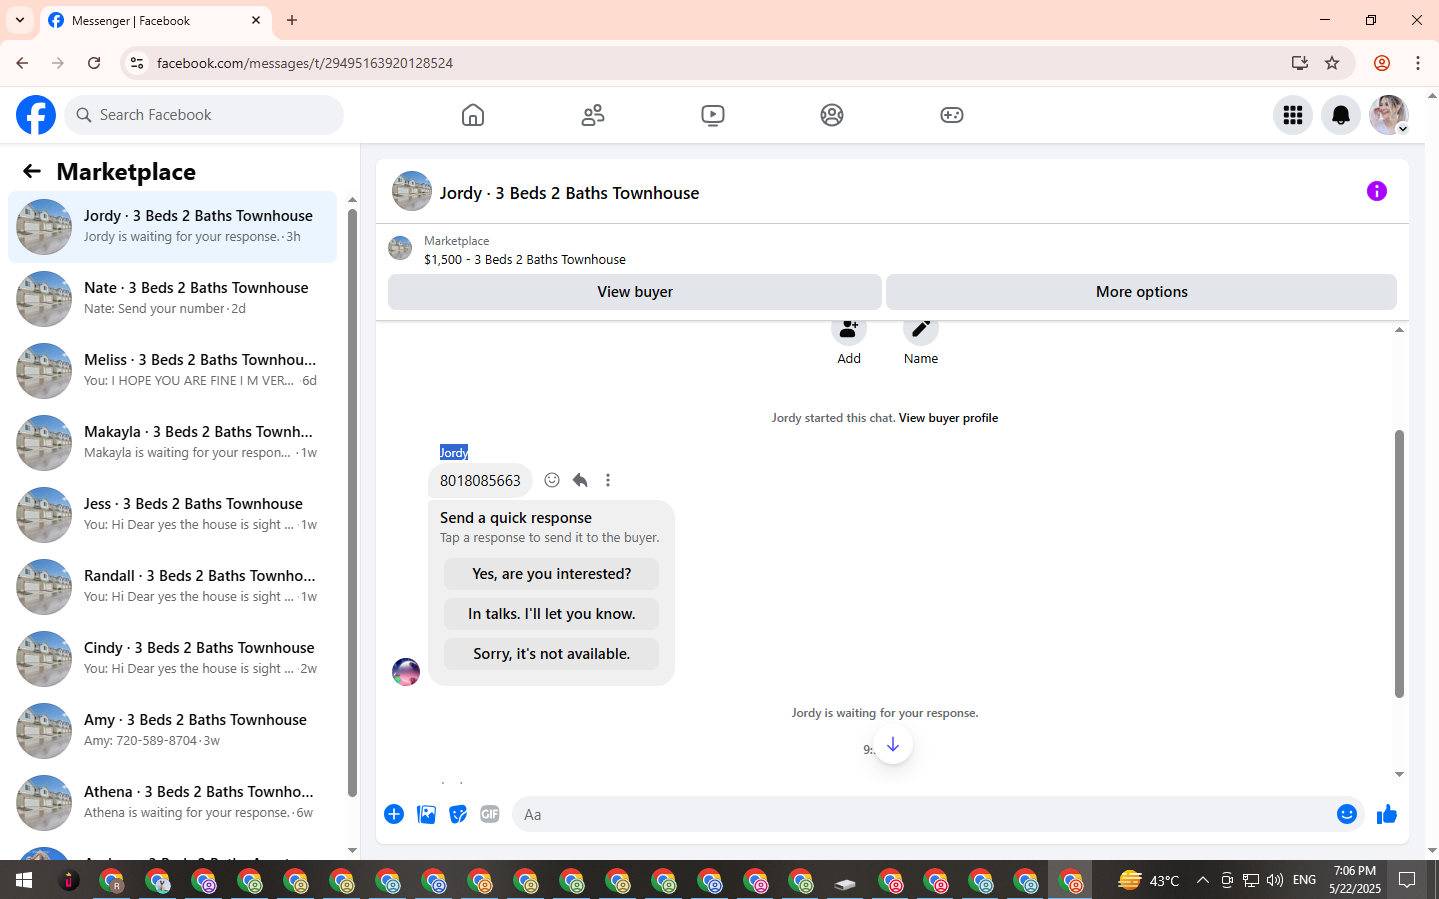The image size is (1439, 899).
Task: Open emoji picker in message box
Action: (x=1347, y=814)
